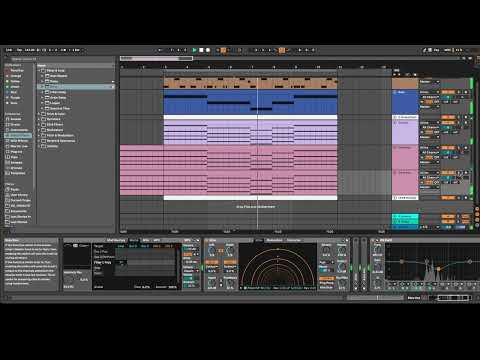Click the Echo Left delay time knob

(212, 251)
